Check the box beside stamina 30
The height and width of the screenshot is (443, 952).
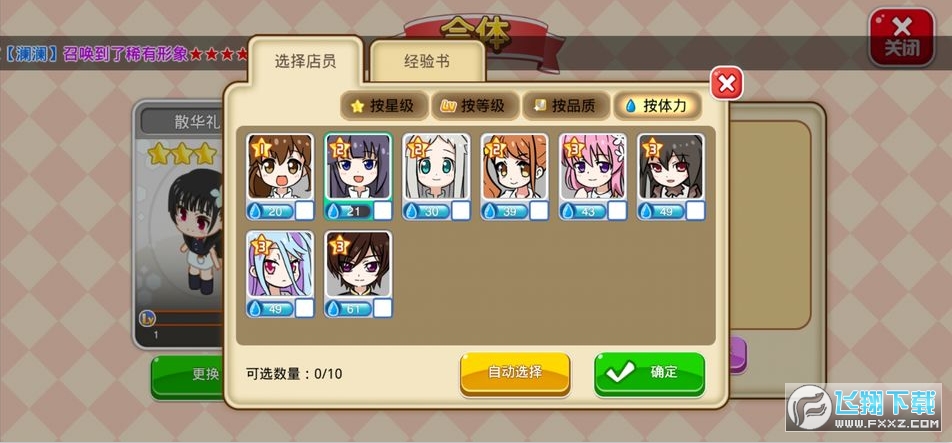(x=460, y=211)
